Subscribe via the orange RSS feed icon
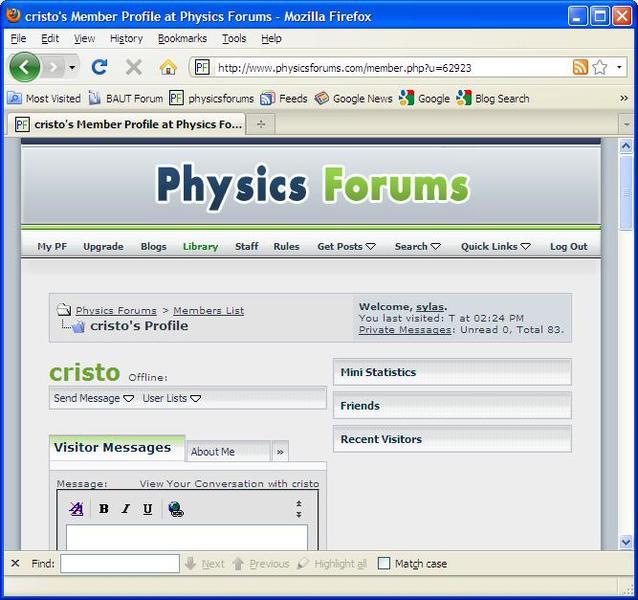Image resolution: width=638 pixels, height=600 pixels. tap(580, 67)
